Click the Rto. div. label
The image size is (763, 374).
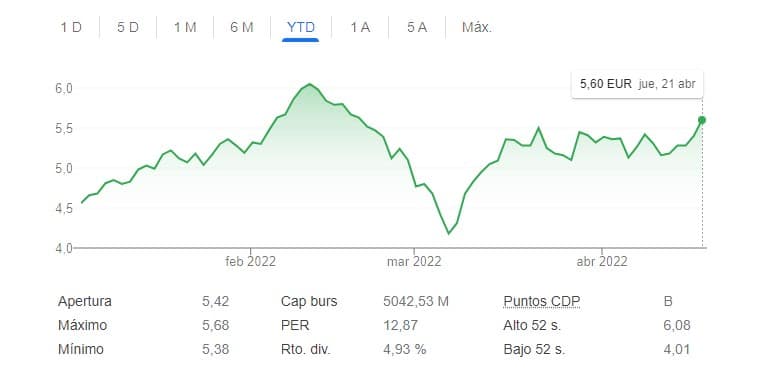click(x=306, y=349)
